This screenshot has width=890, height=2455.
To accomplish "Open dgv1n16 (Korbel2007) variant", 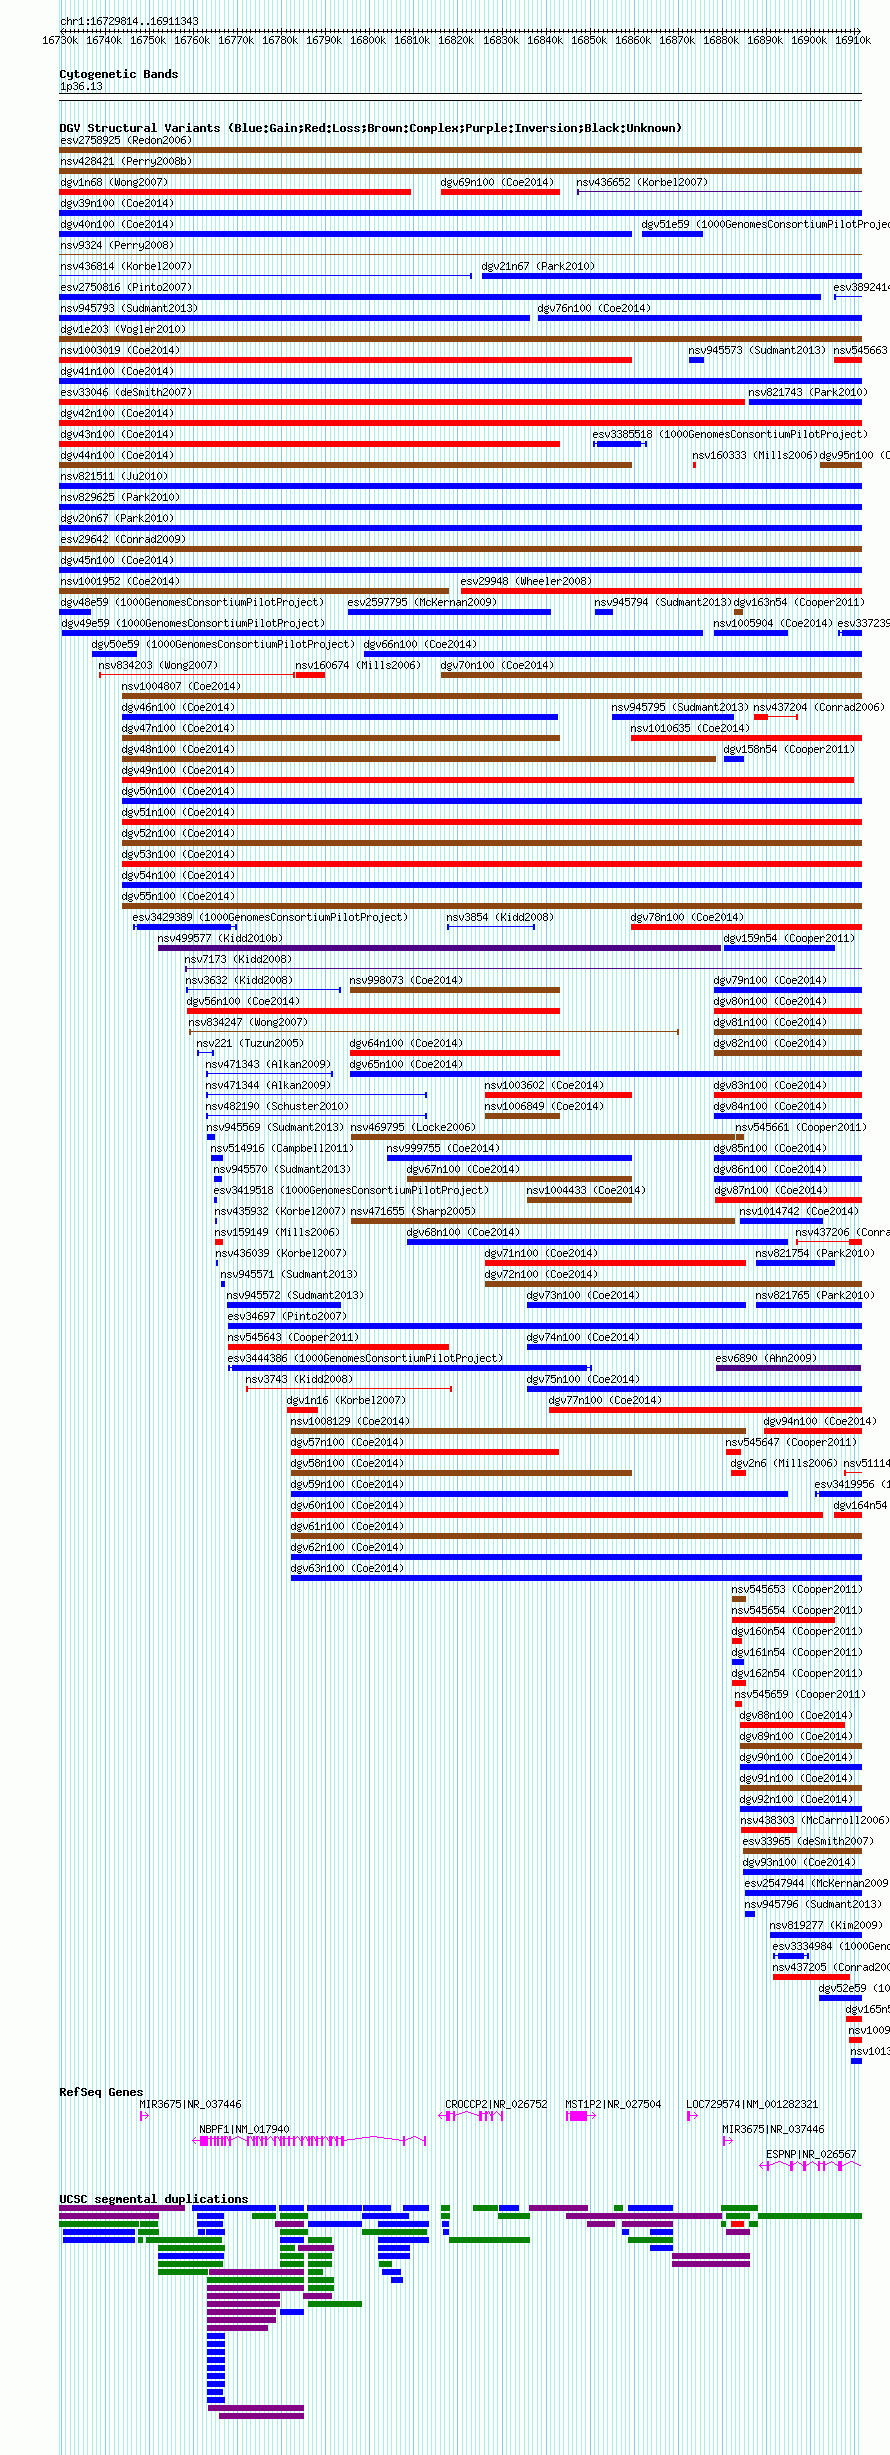I will [x=347, y=1400].
